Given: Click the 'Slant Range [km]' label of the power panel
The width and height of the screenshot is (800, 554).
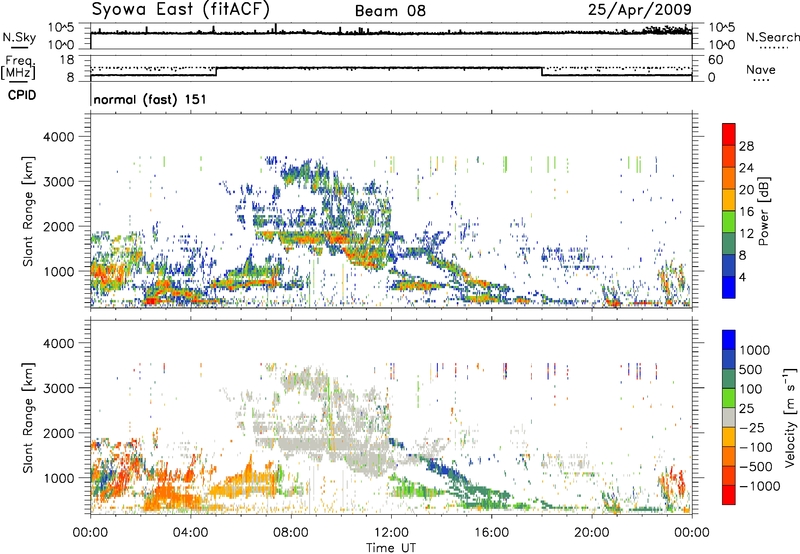Looking at the screenshot, I should [x=28, y=211].
